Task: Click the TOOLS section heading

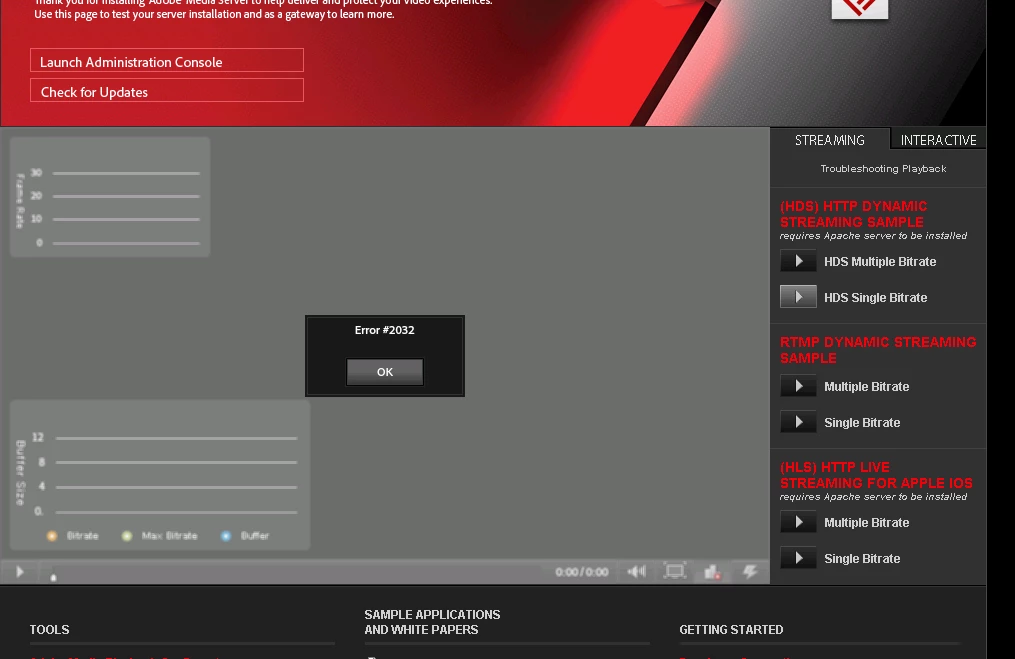Action: (49, 629)
